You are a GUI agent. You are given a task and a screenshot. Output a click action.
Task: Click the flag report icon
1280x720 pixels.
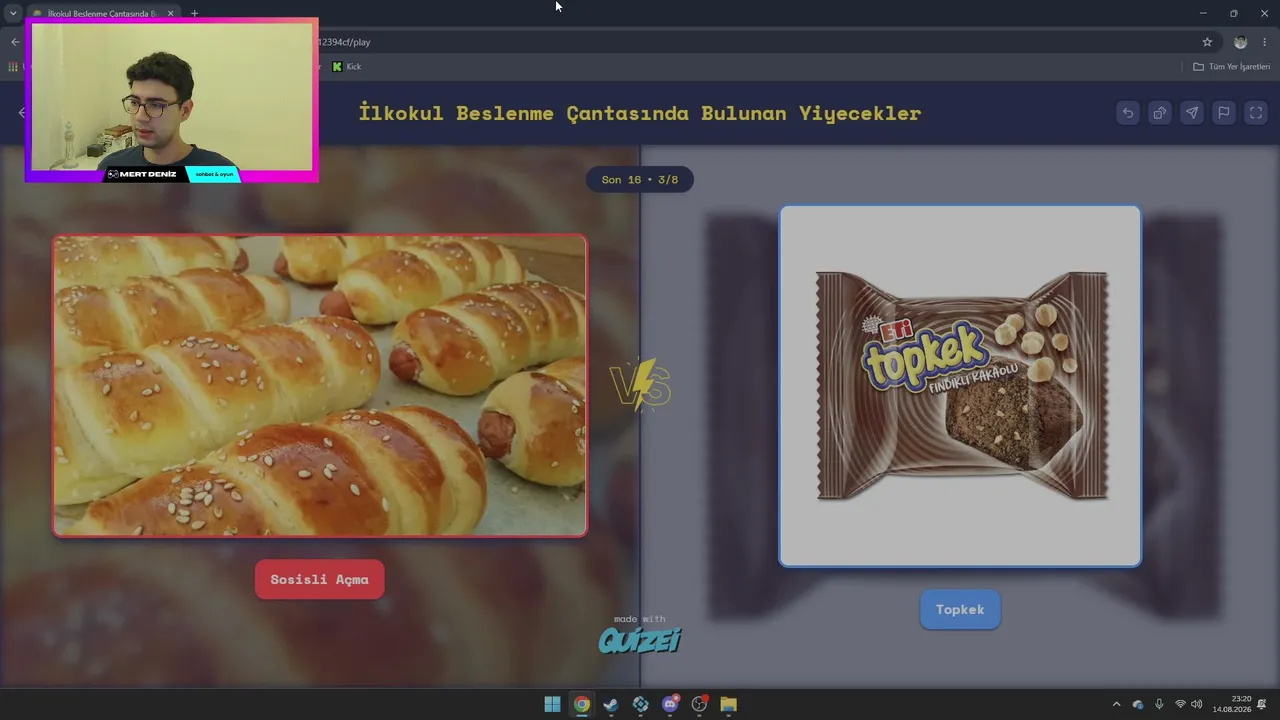click(x=1224, y=113)
